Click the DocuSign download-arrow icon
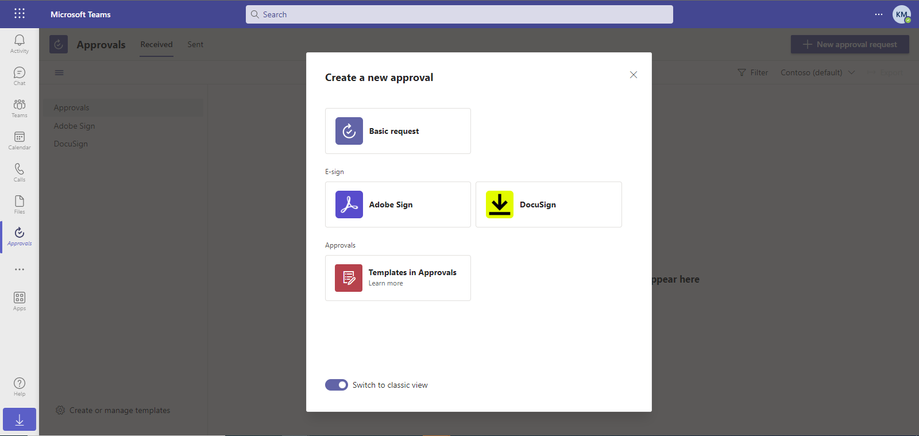This screenshot has height=436, width=919. click(x=499, y=205)
